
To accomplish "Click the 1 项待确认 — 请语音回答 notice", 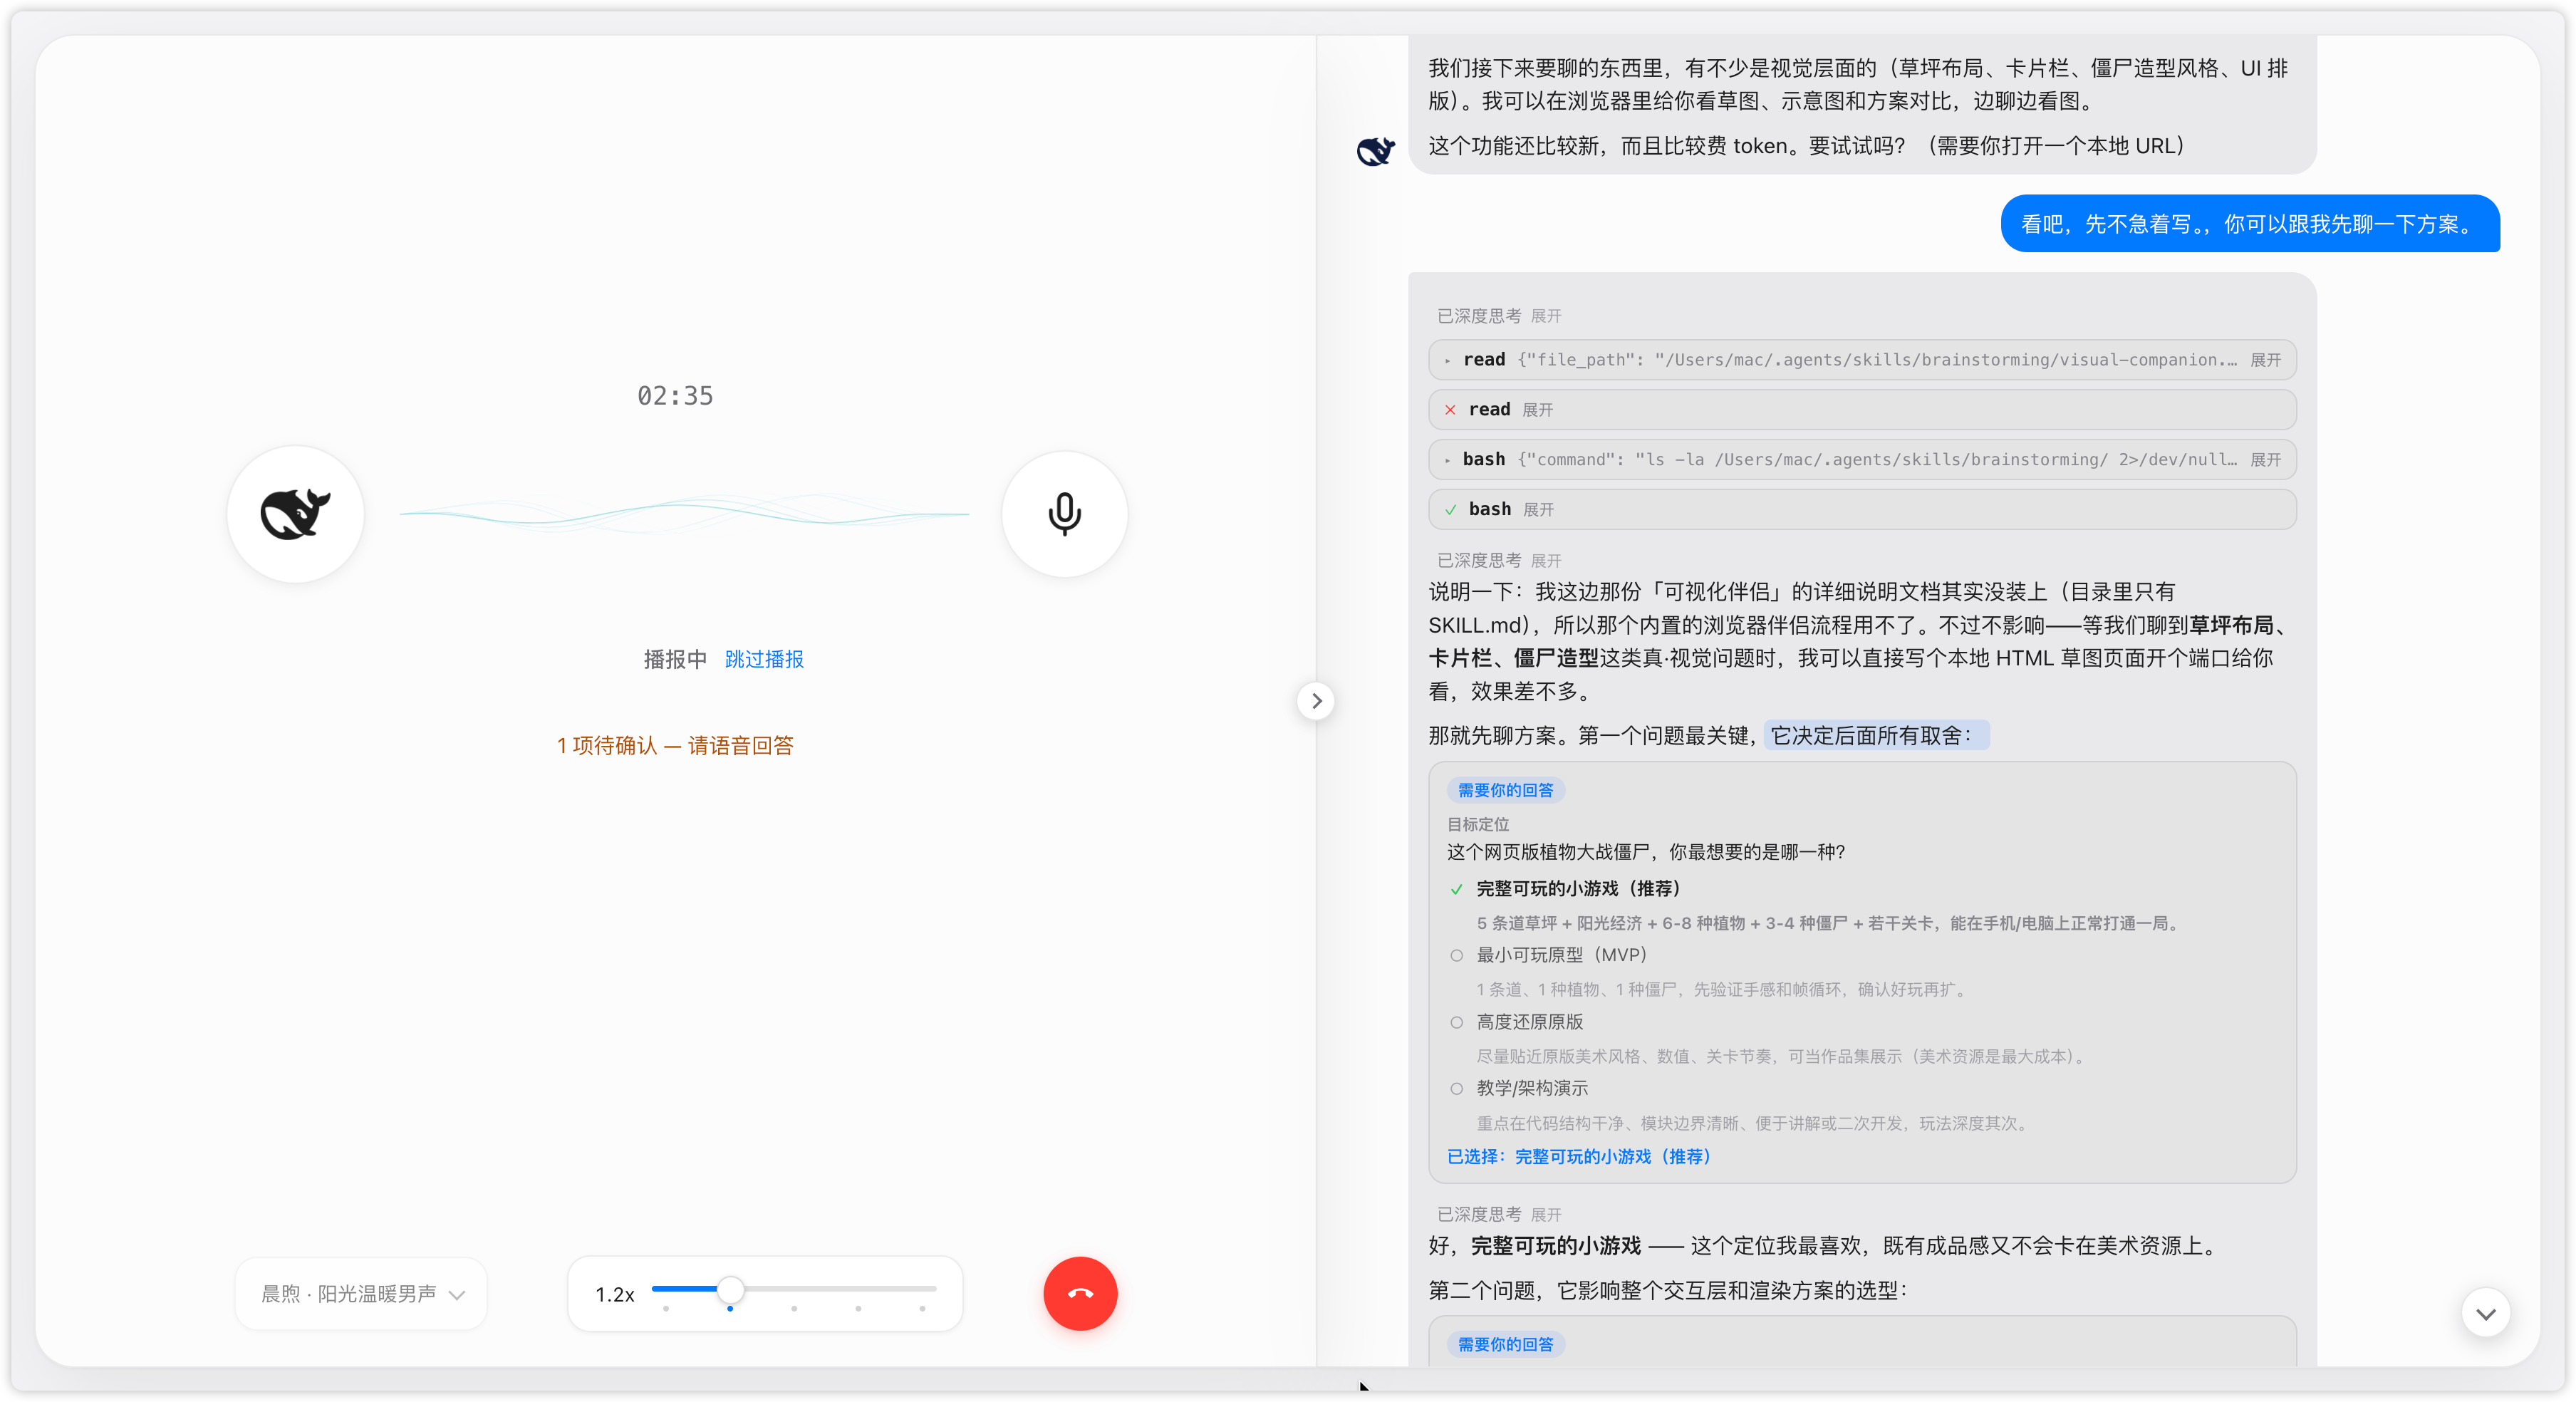I will tap(675, 745).
